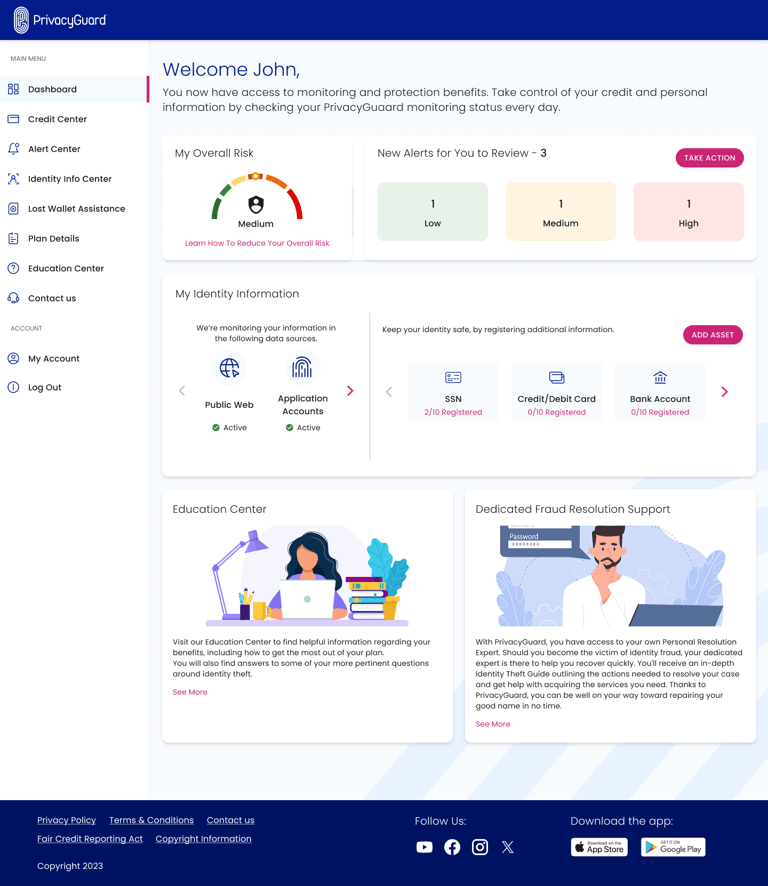Viewport: 768px width, 886px height.
Task: Click the My Account user icon
Action: 14,358
